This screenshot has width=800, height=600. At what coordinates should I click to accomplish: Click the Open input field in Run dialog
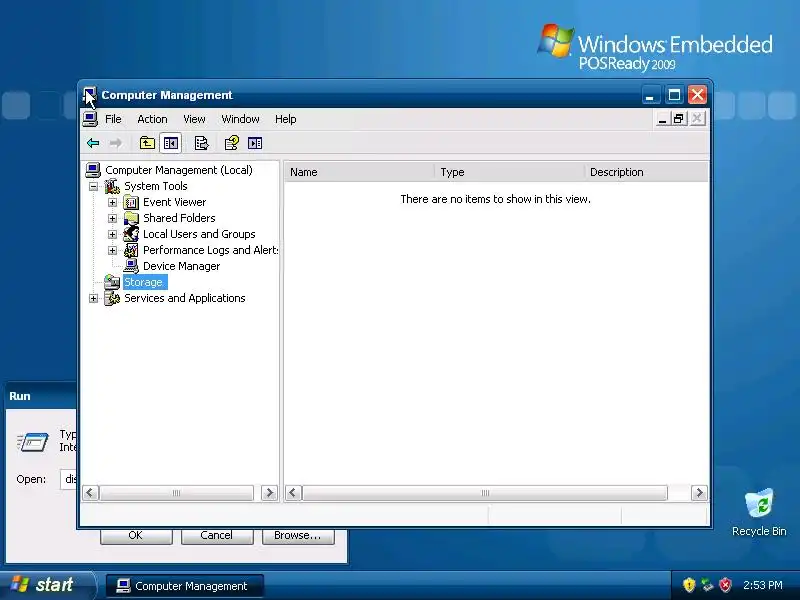click(68, 479)
